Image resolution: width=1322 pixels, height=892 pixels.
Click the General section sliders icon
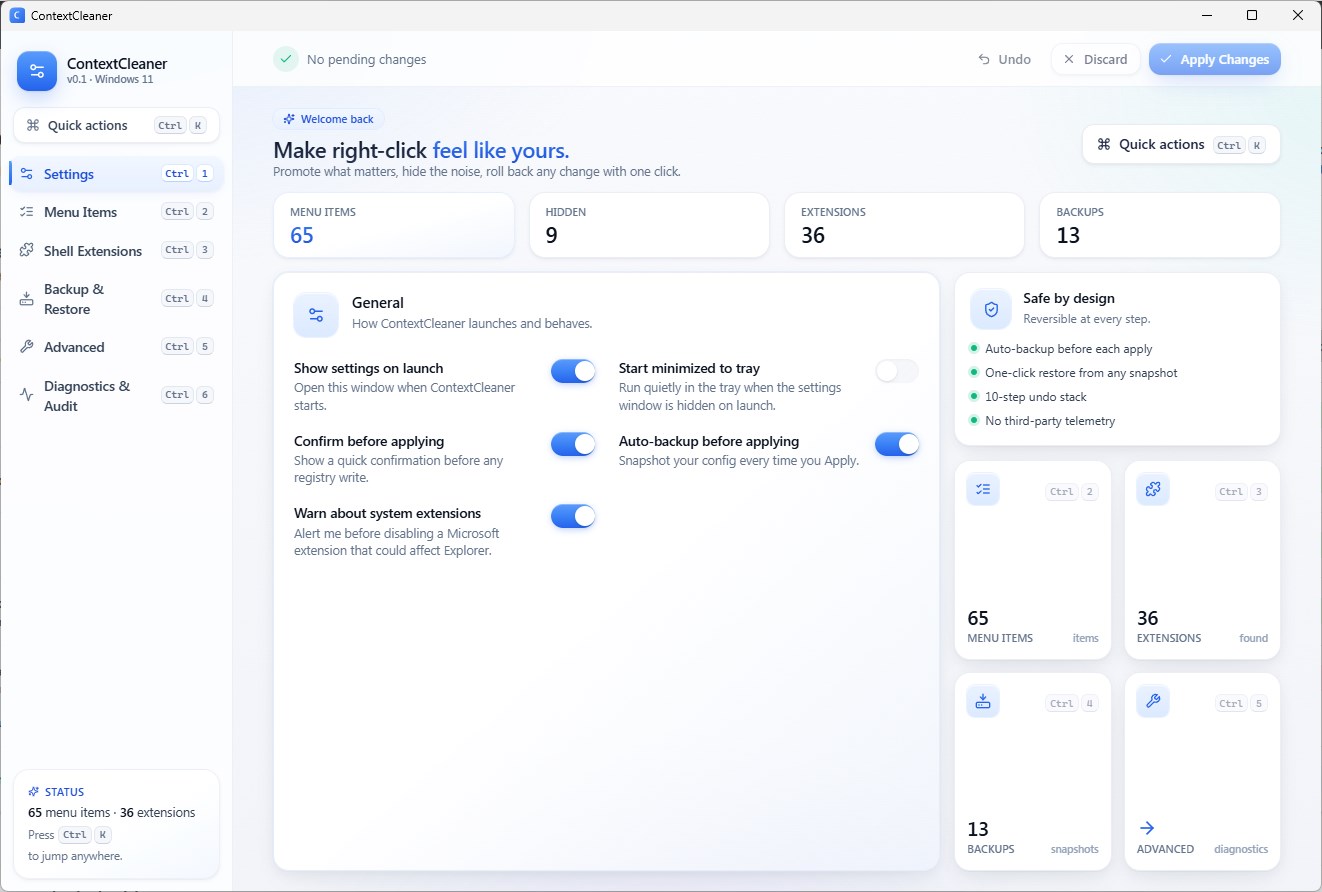316,315
